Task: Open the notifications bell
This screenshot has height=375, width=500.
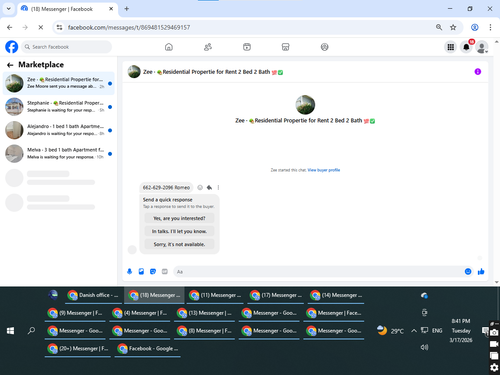Action: [466, 47]
